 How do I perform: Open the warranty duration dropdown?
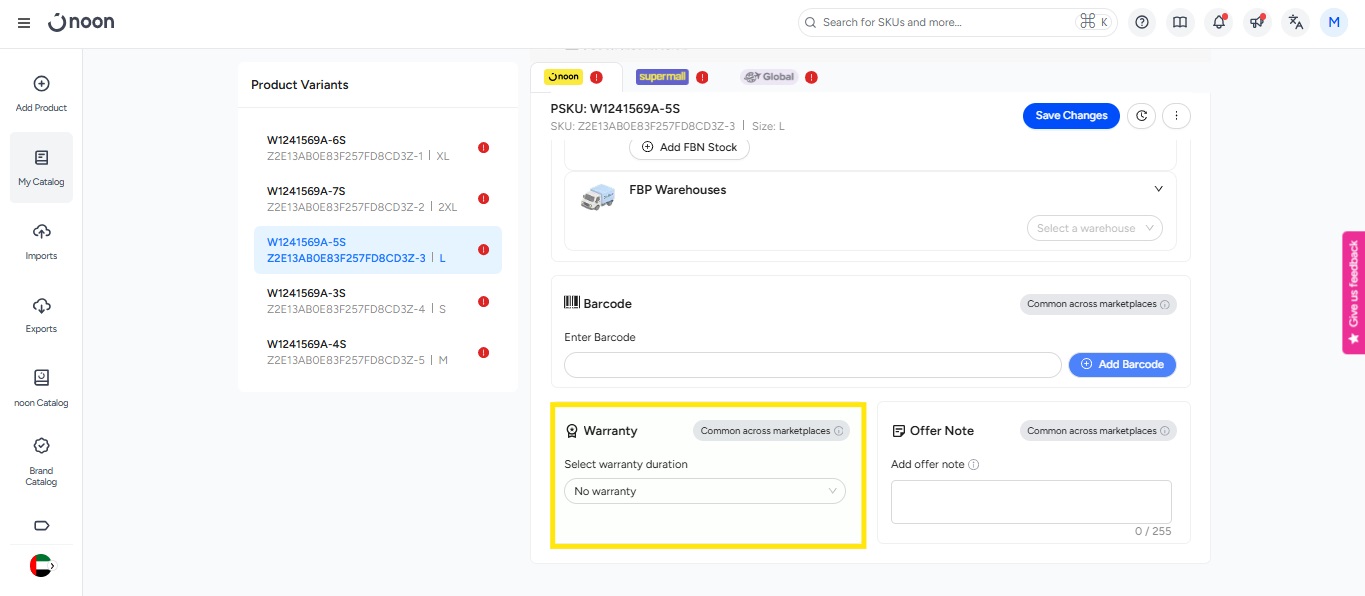pos(704,491)
